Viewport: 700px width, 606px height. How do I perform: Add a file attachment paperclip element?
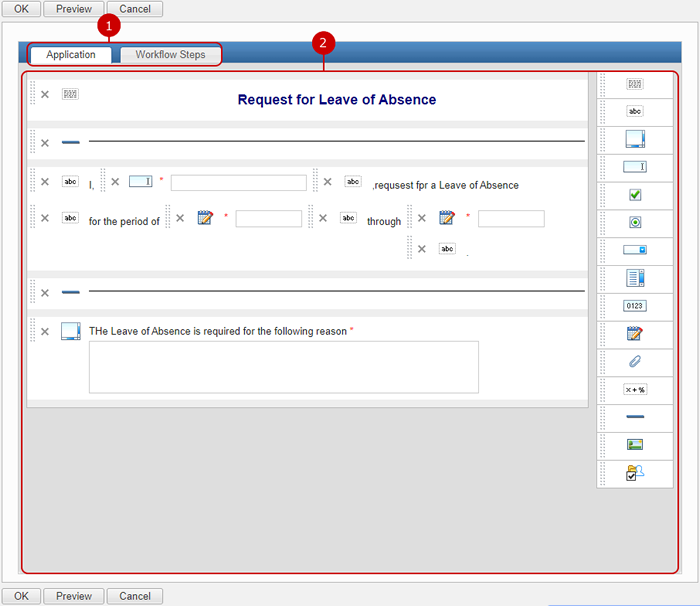pos(635,361)
